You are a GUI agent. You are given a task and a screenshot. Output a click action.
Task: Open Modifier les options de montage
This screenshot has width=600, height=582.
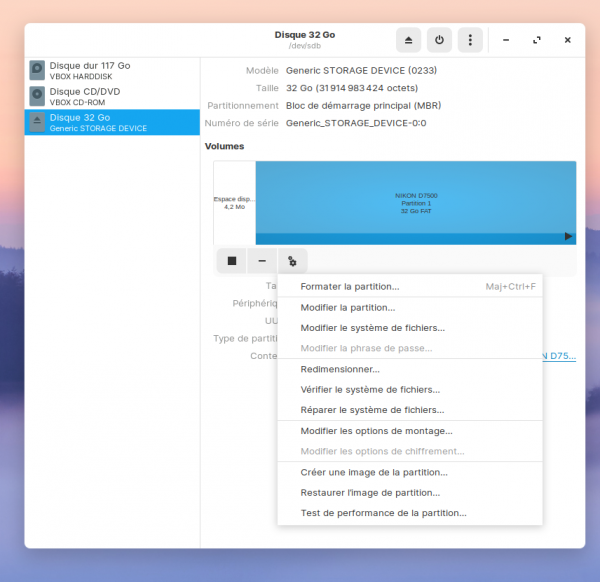click(x=376, y=431)
